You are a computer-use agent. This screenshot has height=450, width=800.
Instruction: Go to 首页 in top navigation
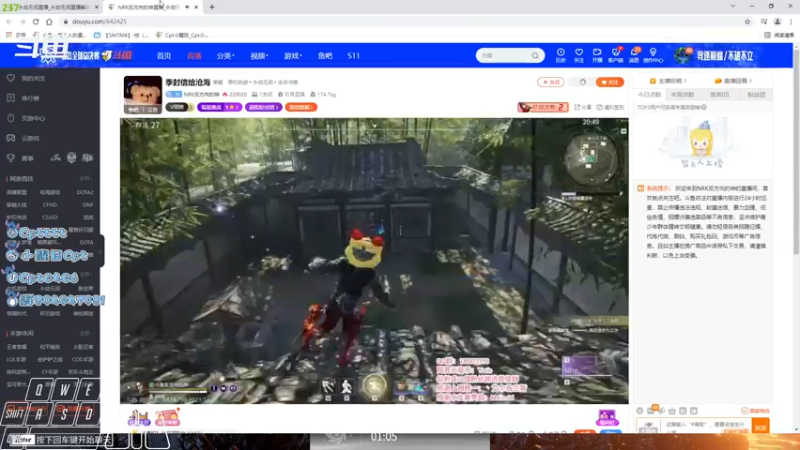(x=164, y=56)
